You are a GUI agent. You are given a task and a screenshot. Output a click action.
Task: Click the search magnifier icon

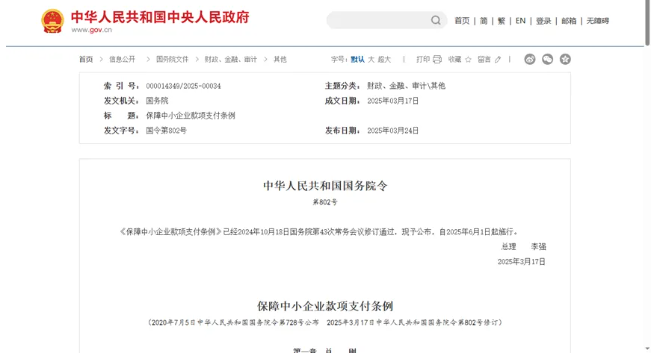[436, 20]
